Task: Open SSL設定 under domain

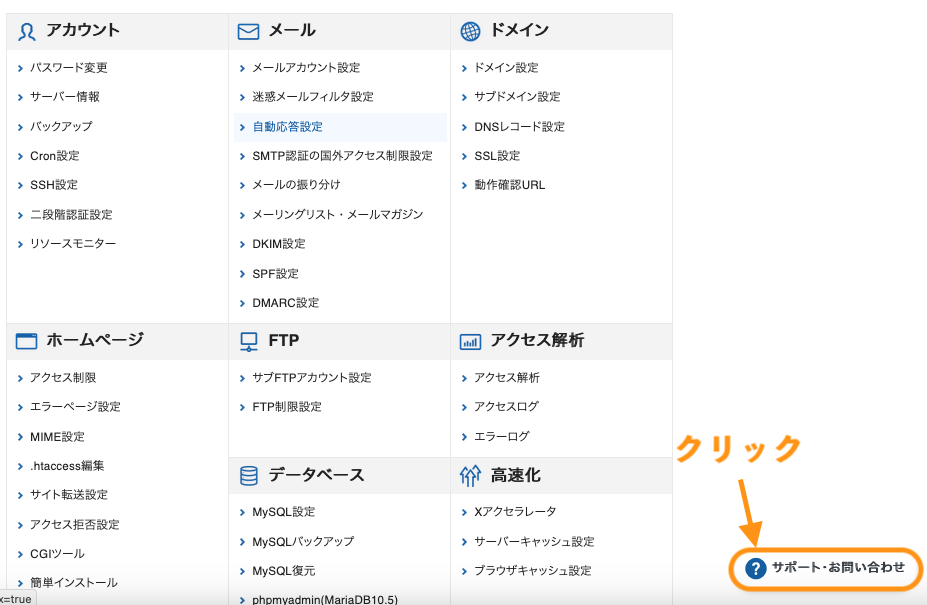Action: (497, 156)
